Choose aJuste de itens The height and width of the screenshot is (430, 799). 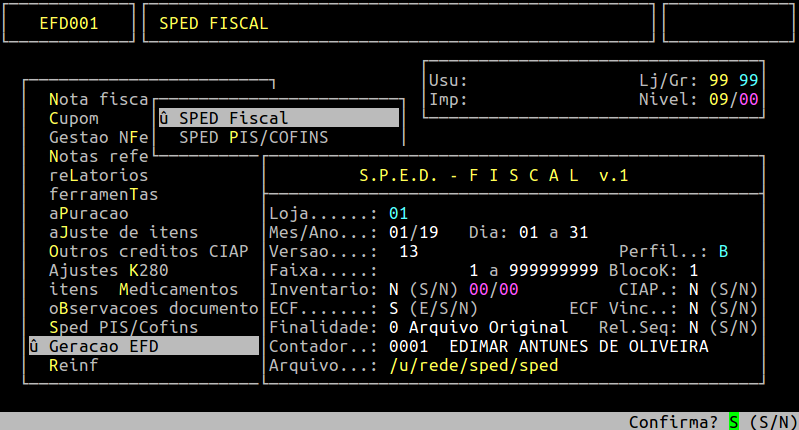[123, 232]
